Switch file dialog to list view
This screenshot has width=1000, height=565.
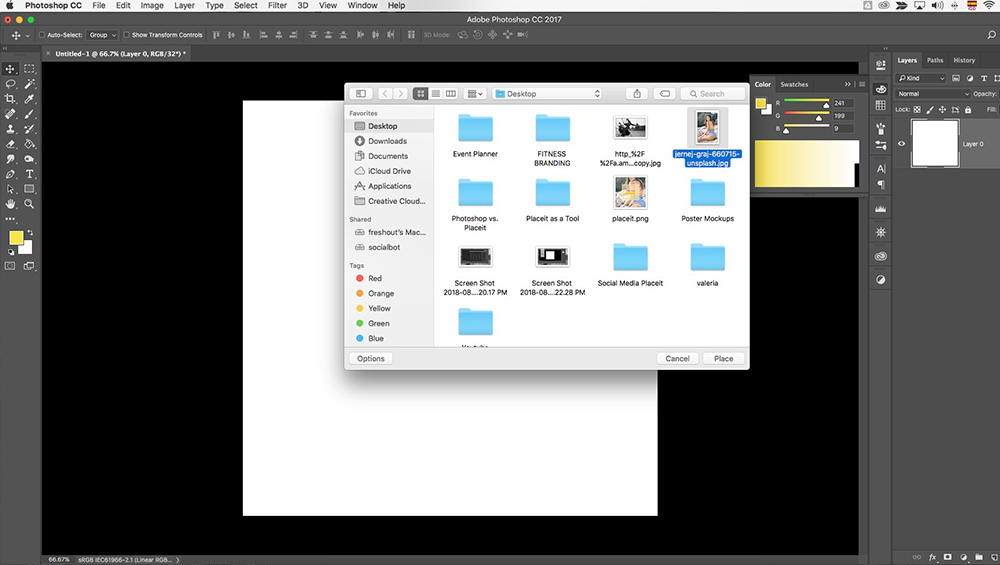[x=436, y=94]
